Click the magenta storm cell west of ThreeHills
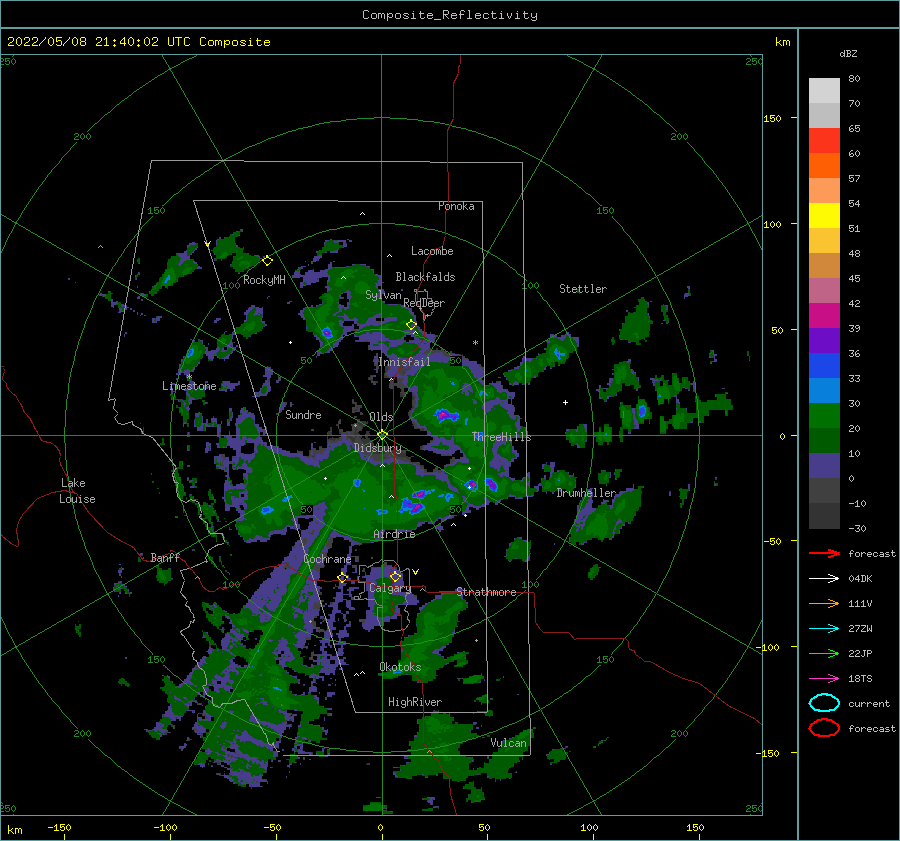 [444, 414]
